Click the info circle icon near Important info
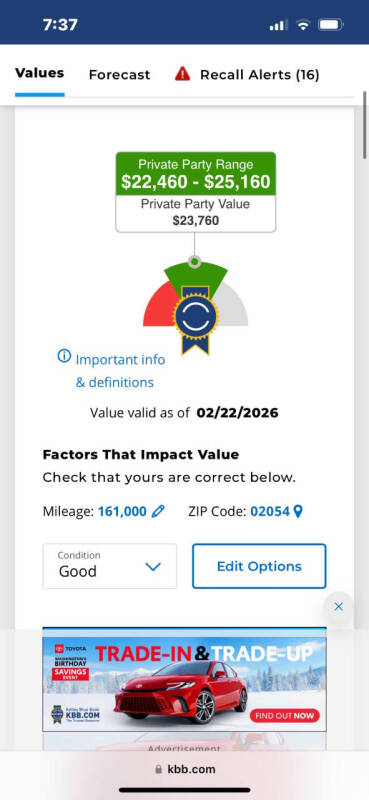 64,356
